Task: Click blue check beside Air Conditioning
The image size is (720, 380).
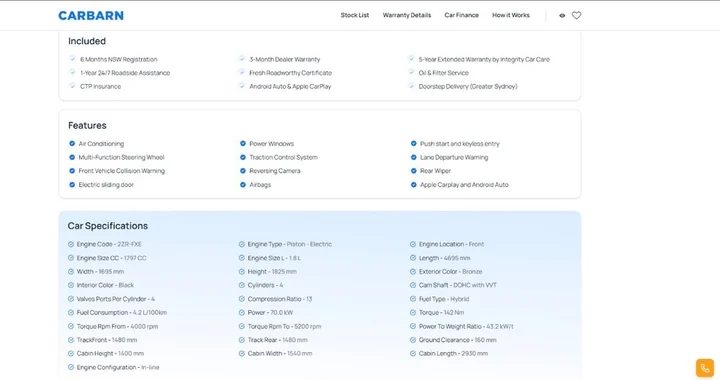Action: pos(72,144)
